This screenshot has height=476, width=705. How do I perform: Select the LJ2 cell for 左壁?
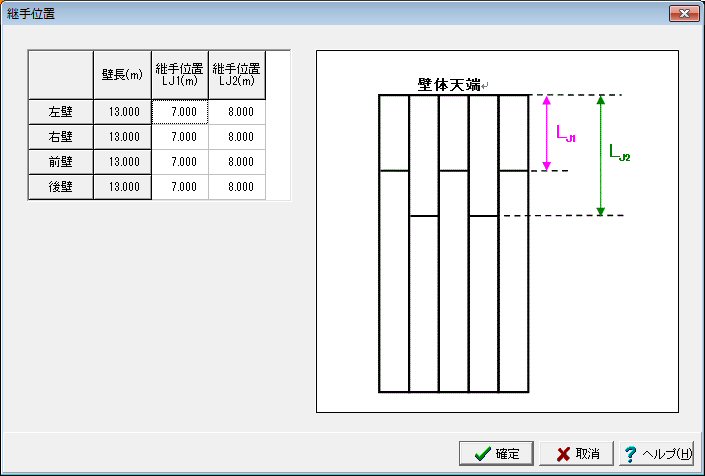coord(237,112)
